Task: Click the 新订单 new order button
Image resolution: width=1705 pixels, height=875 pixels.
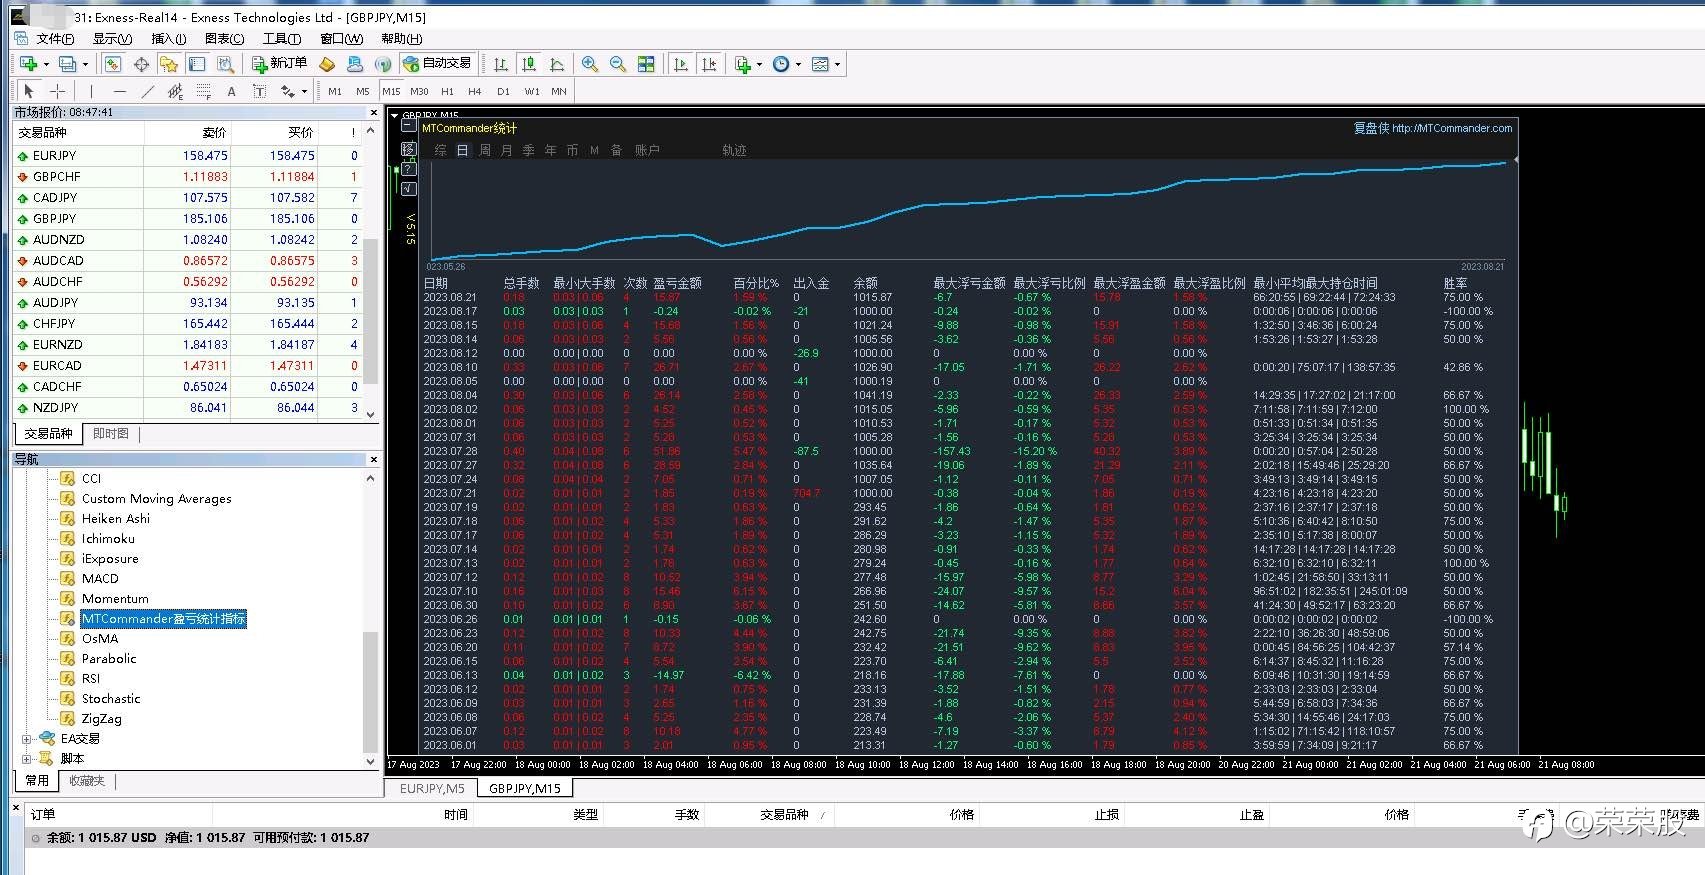Action: coord(279,63)
